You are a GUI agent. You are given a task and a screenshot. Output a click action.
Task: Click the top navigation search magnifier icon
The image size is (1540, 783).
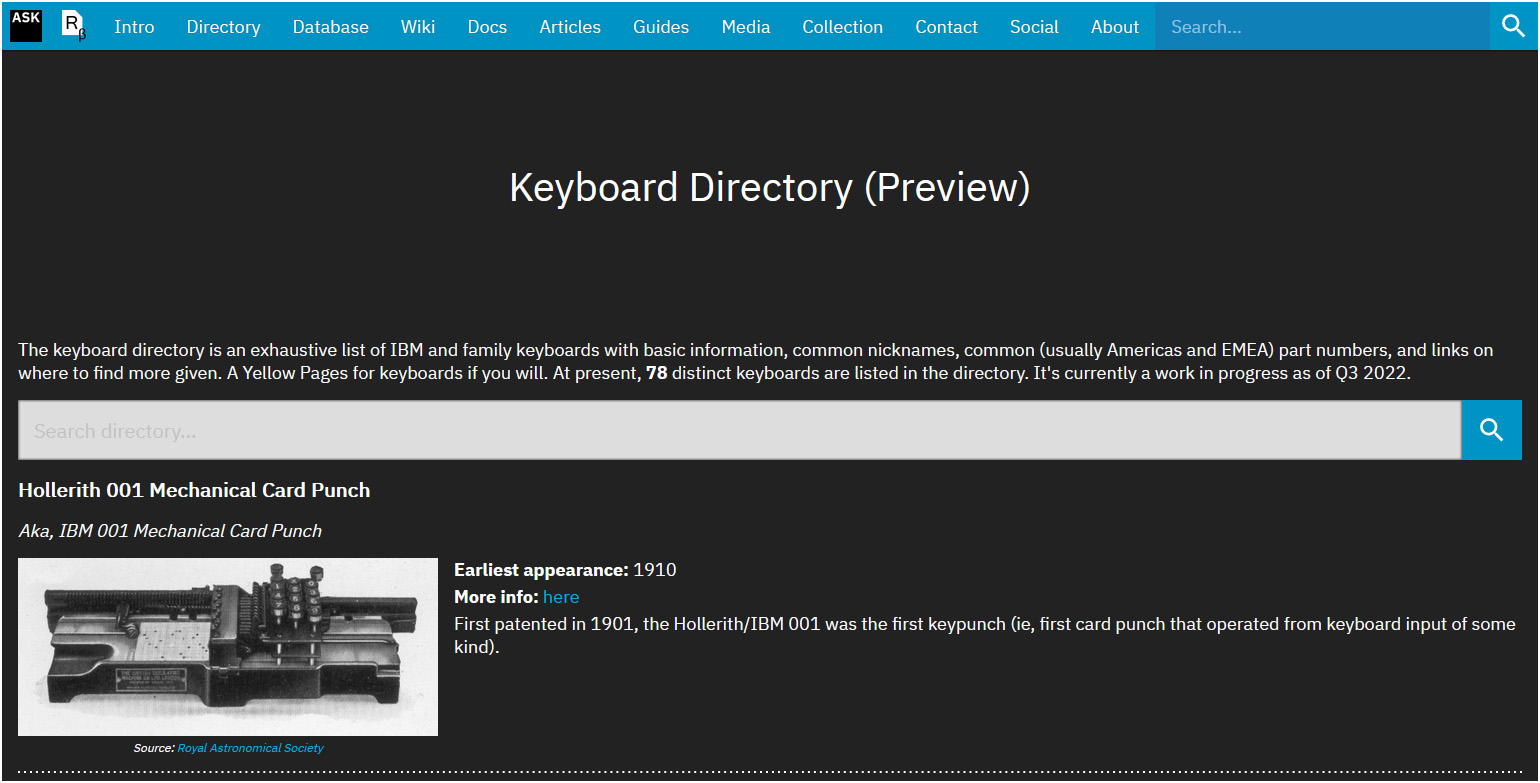click(x=1514, y=26)
